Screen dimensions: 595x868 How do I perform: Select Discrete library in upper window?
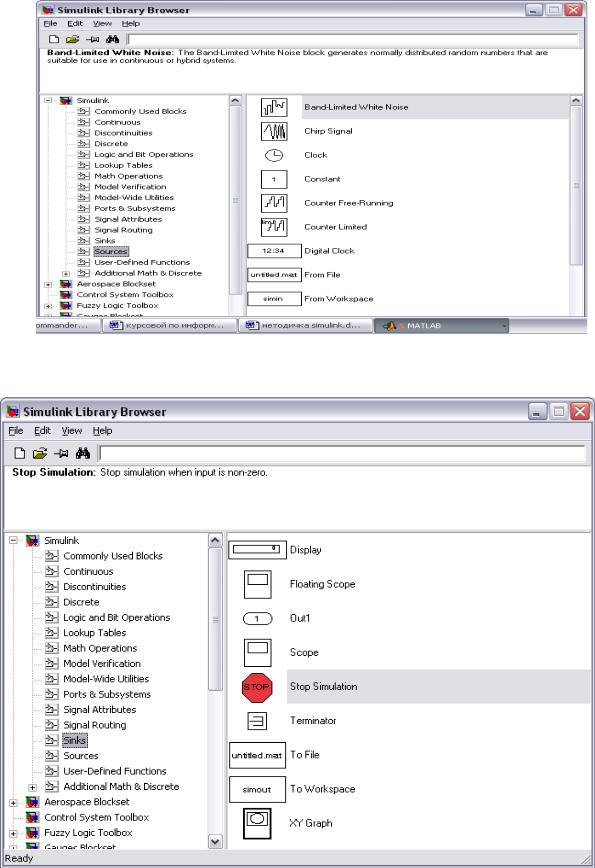pos(111,143)
